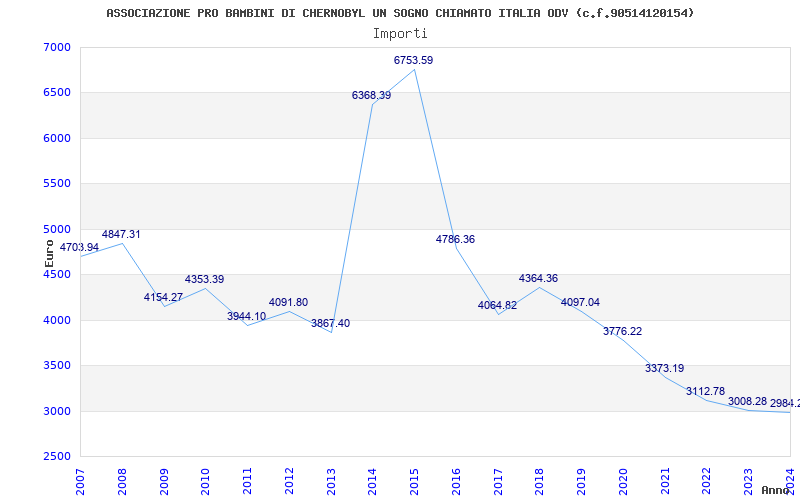This screenshot has height=500, width=800.
Task: Select data label 4364.36
Action: [539, 279]
